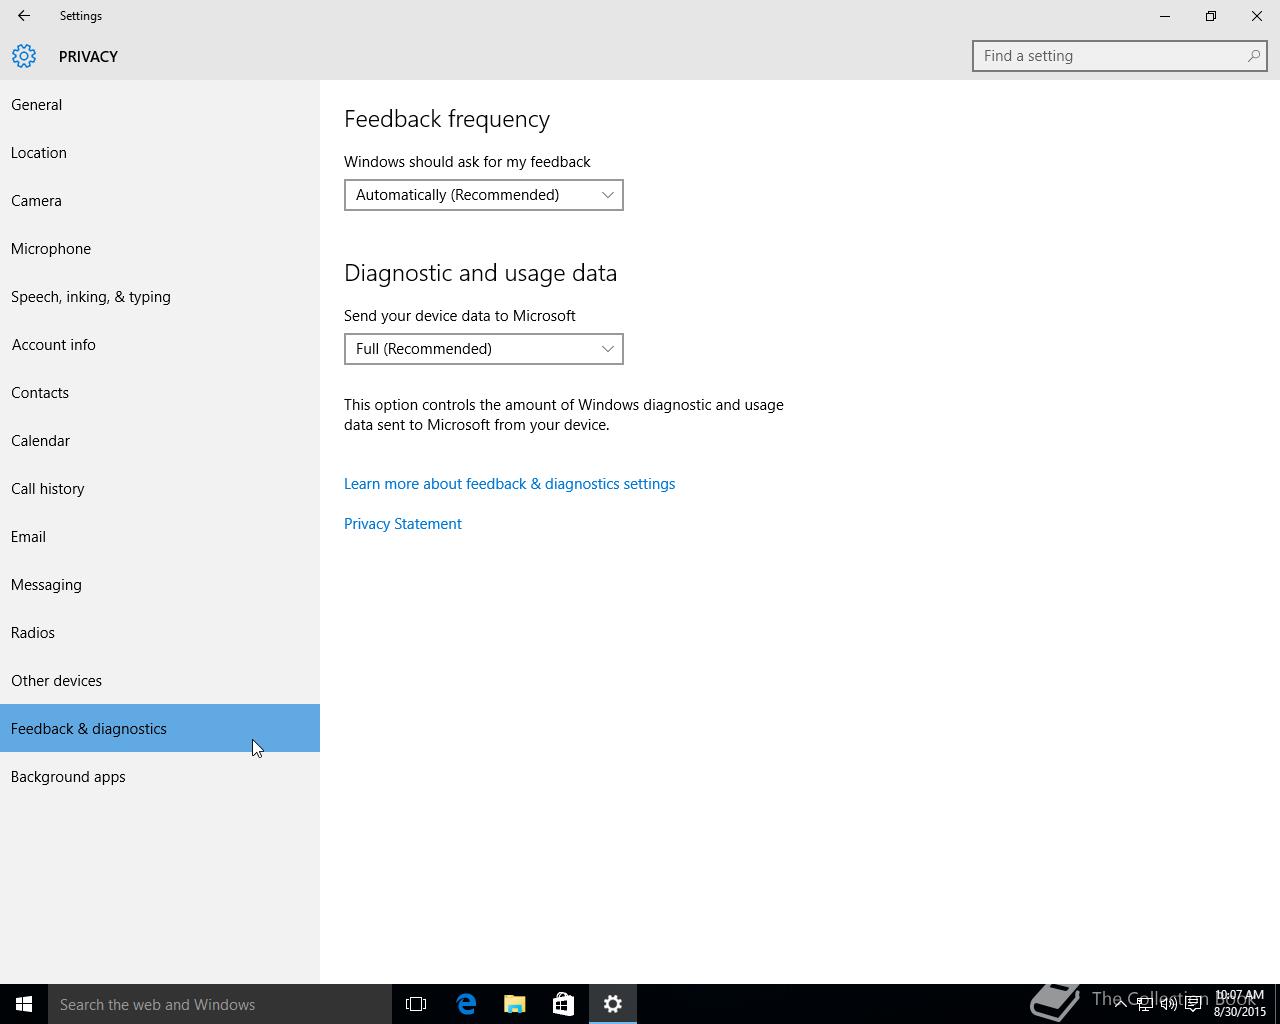This screenshot has width=1280, height=1024.
Task: Open the device data Full (Recommended) dropdown
Action: tap(484, 349)
